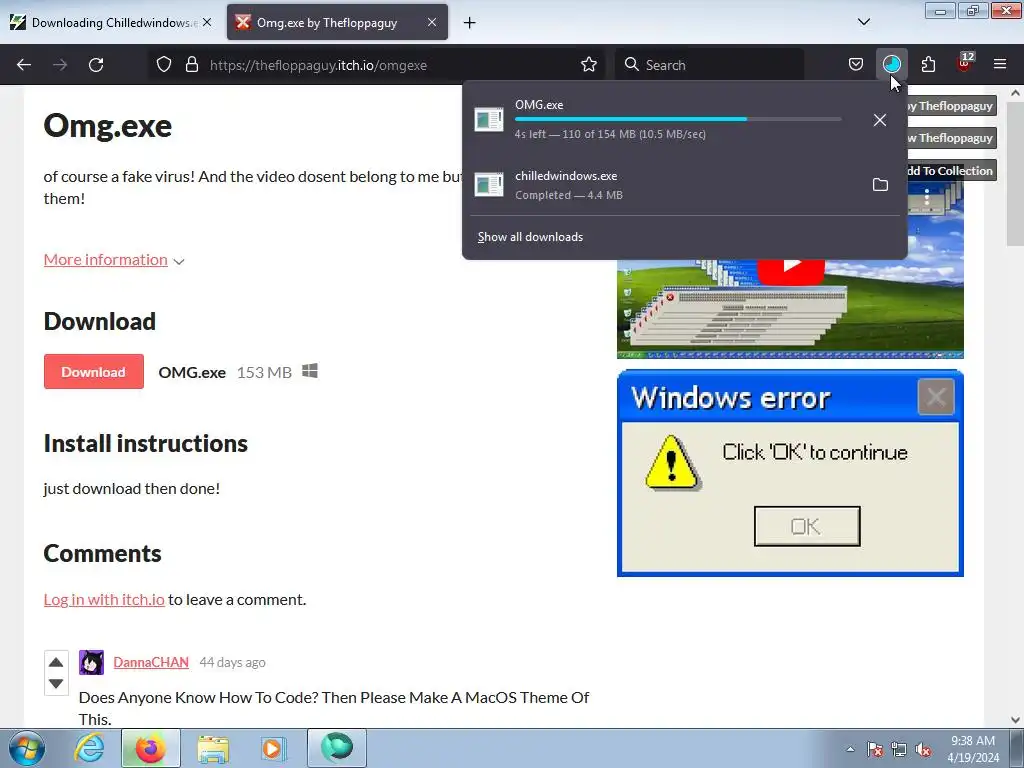The height and width of the screenshot is (768, 1024).
Task: Cancel the OMG.exe download
Action: 880,120
